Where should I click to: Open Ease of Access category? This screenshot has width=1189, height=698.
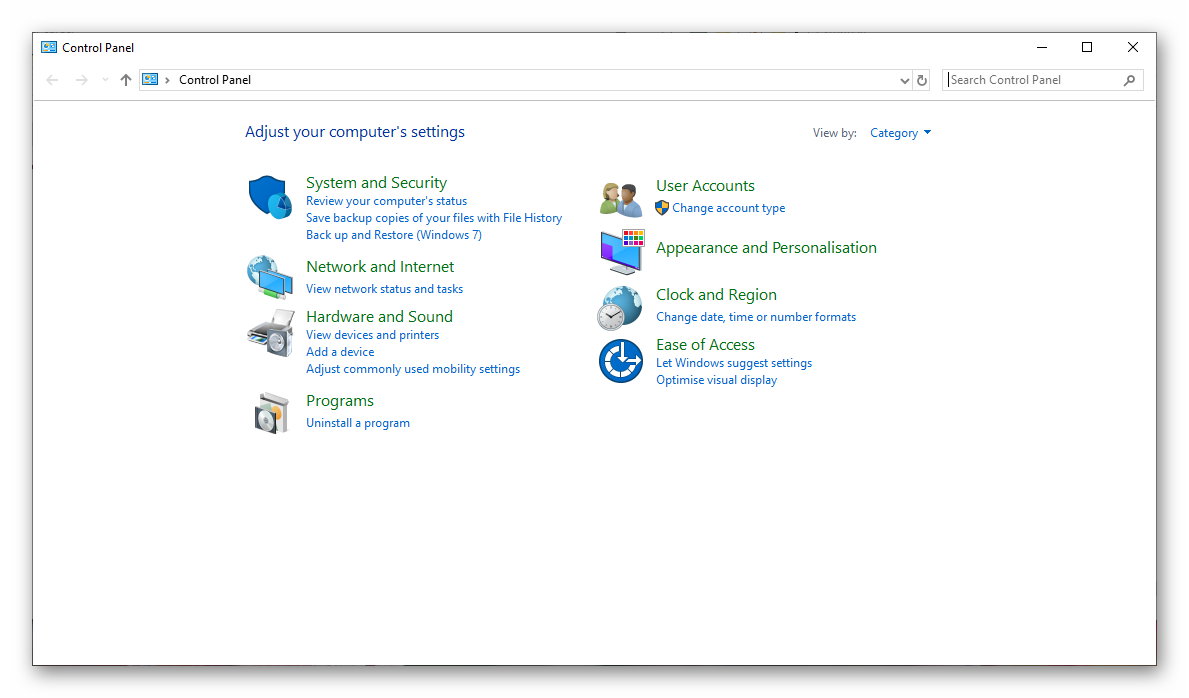tap(705, 345)
